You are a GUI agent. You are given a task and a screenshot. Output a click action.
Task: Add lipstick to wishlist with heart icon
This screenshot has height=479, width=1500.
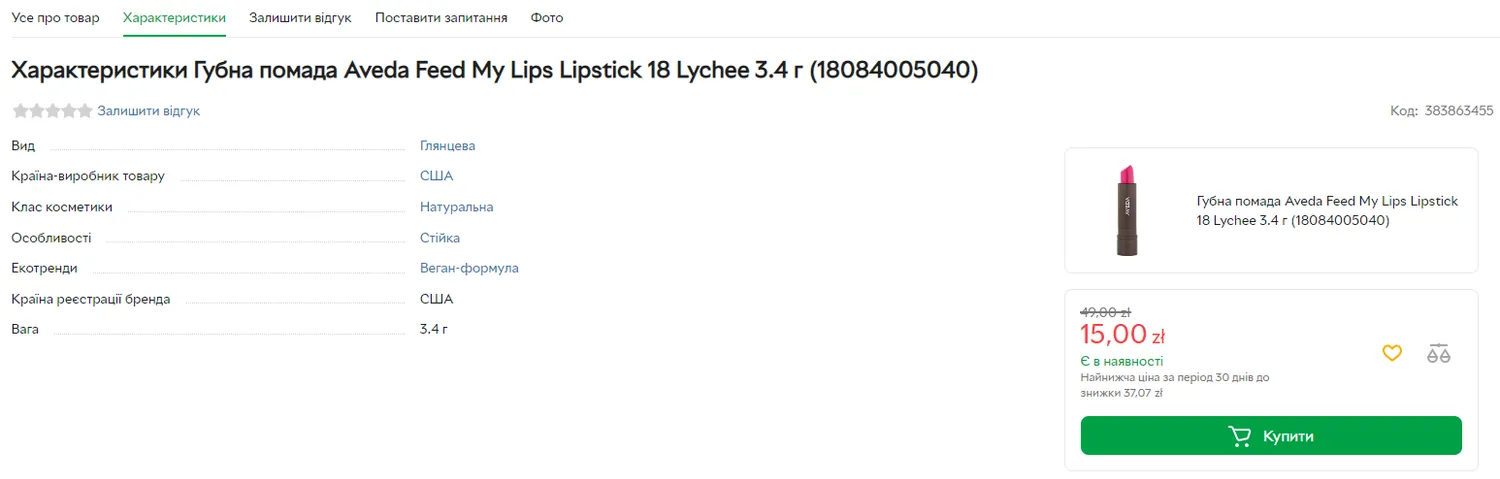coord(1392,353)
